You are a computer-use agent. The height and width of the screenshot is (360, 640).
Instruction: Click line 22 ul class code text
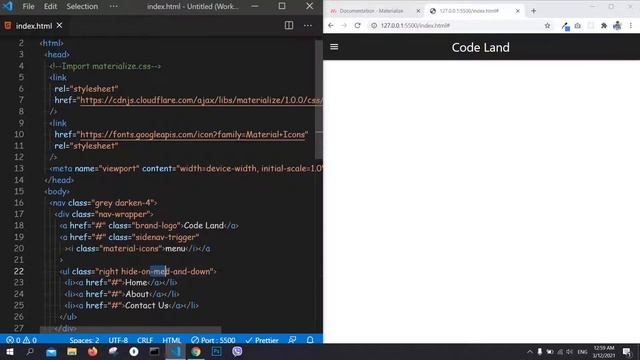coord(138,271)
